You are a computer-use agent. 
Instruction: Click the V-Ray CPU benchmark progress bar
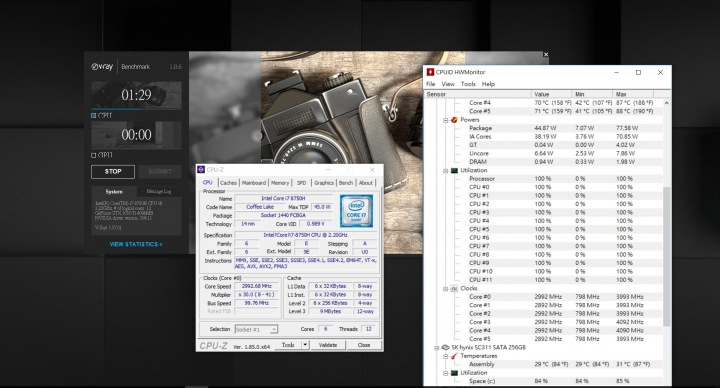136,109
